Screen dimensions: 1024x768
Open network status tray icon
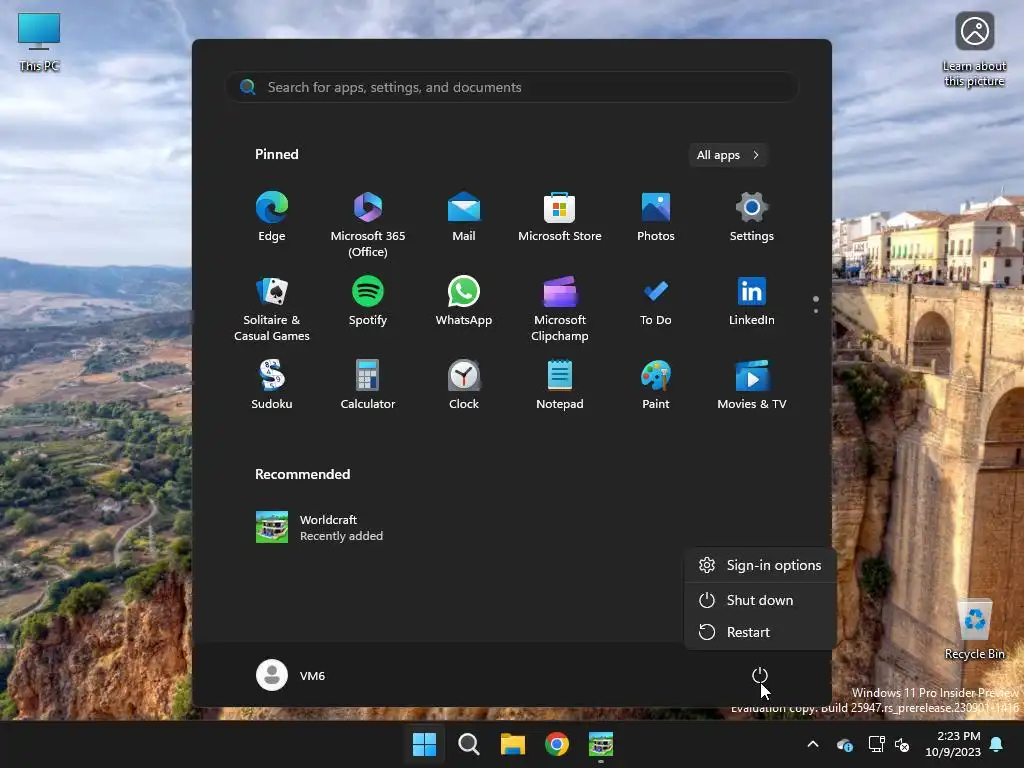pos(876,744)
